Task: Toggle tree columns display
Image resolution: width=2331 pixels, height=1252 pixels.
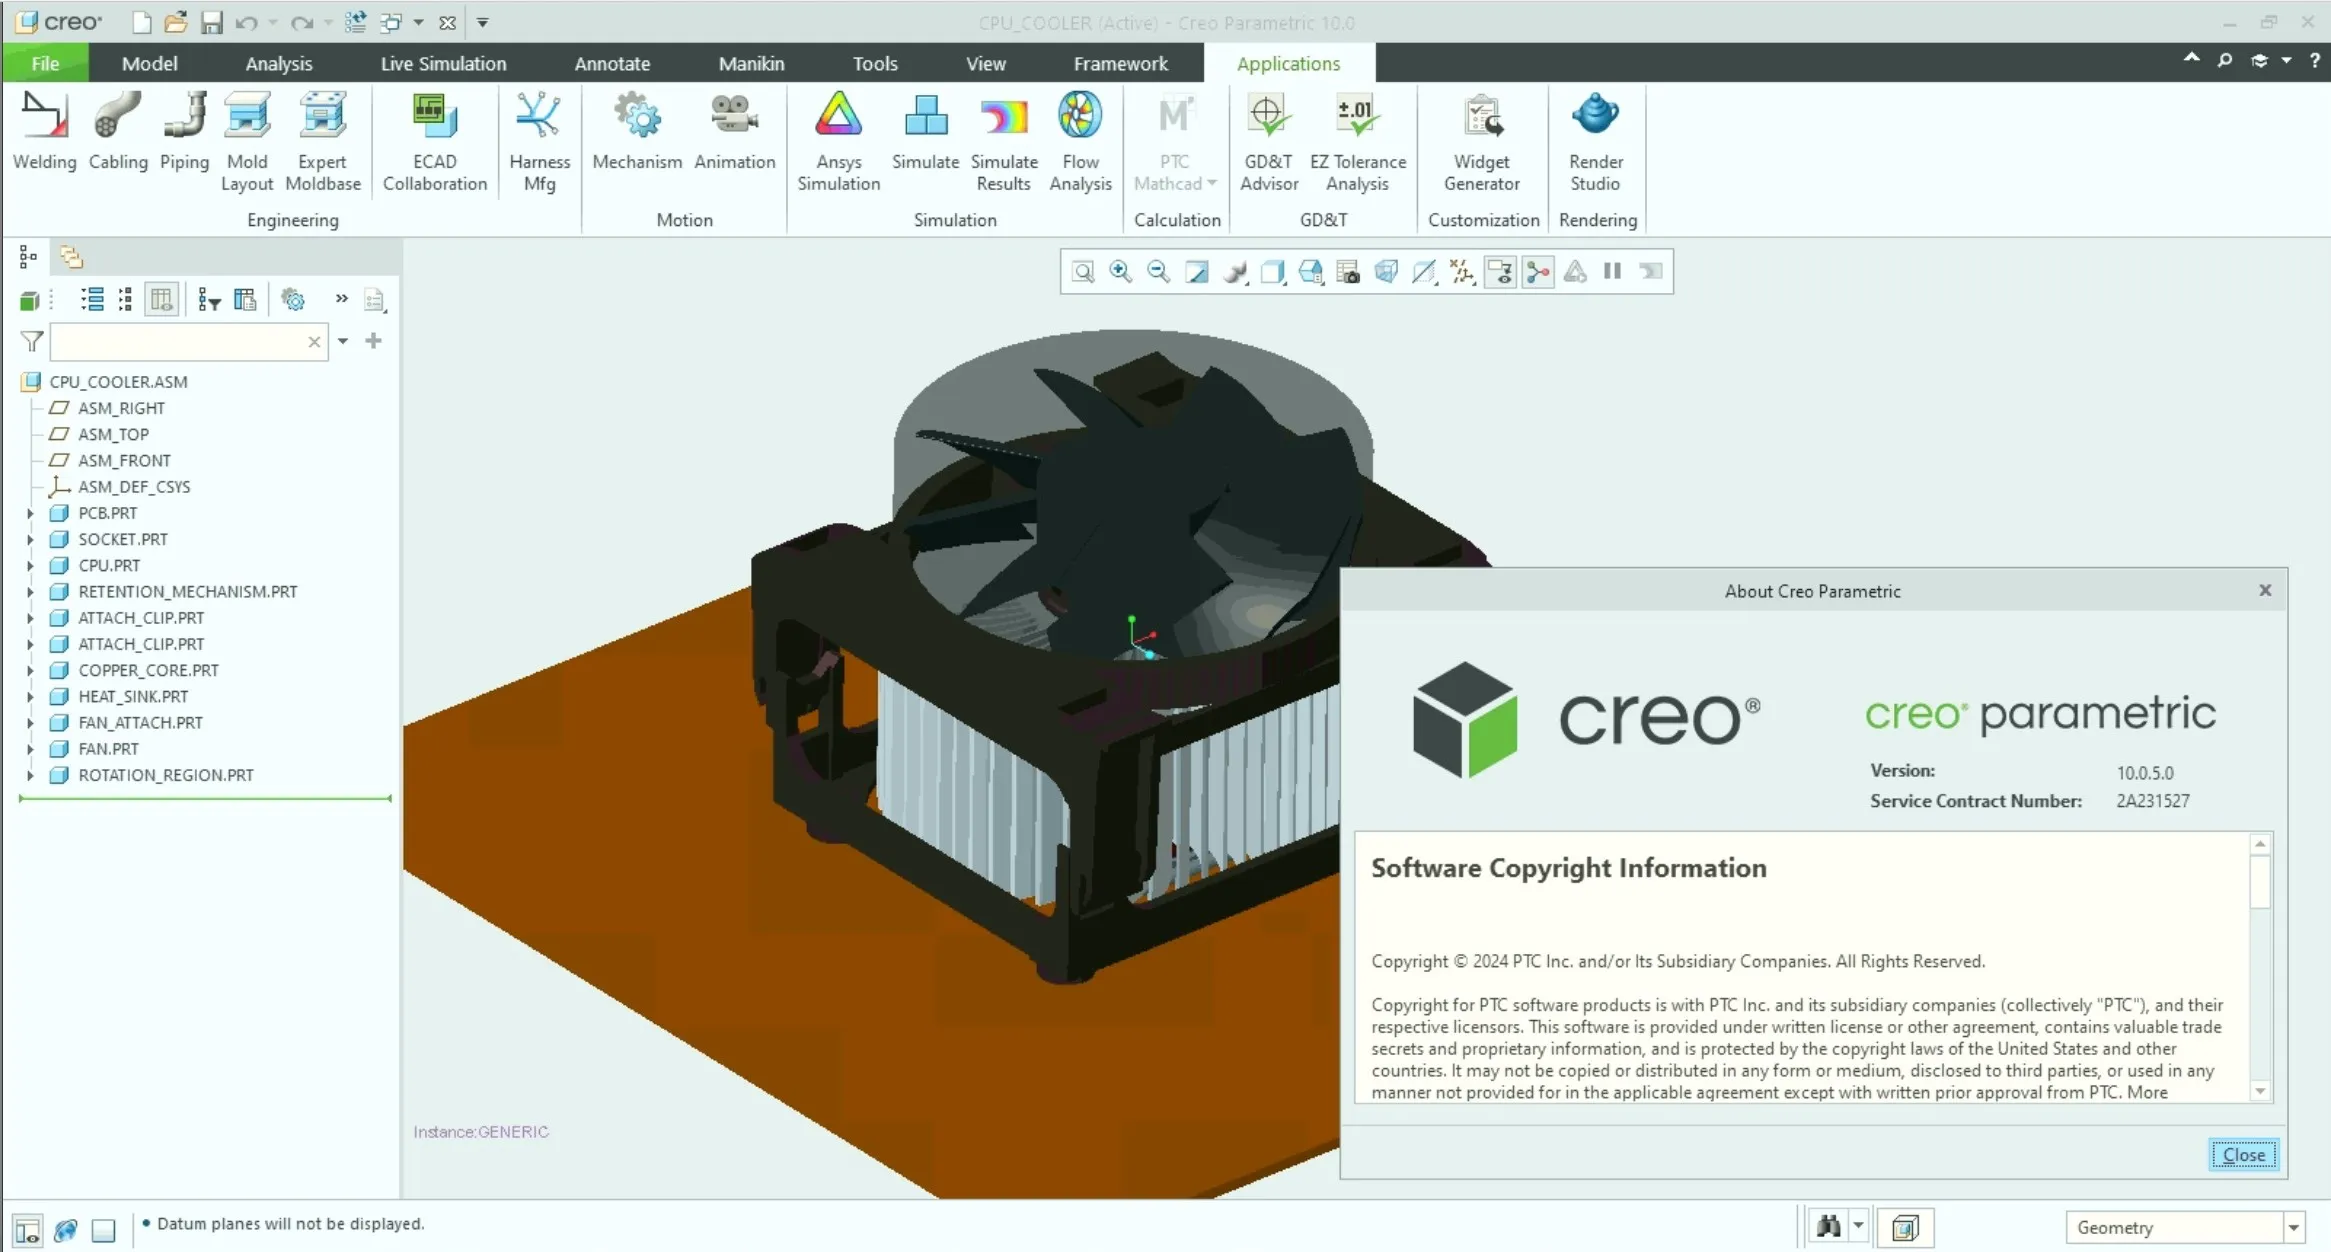Action: coord(161,300)
